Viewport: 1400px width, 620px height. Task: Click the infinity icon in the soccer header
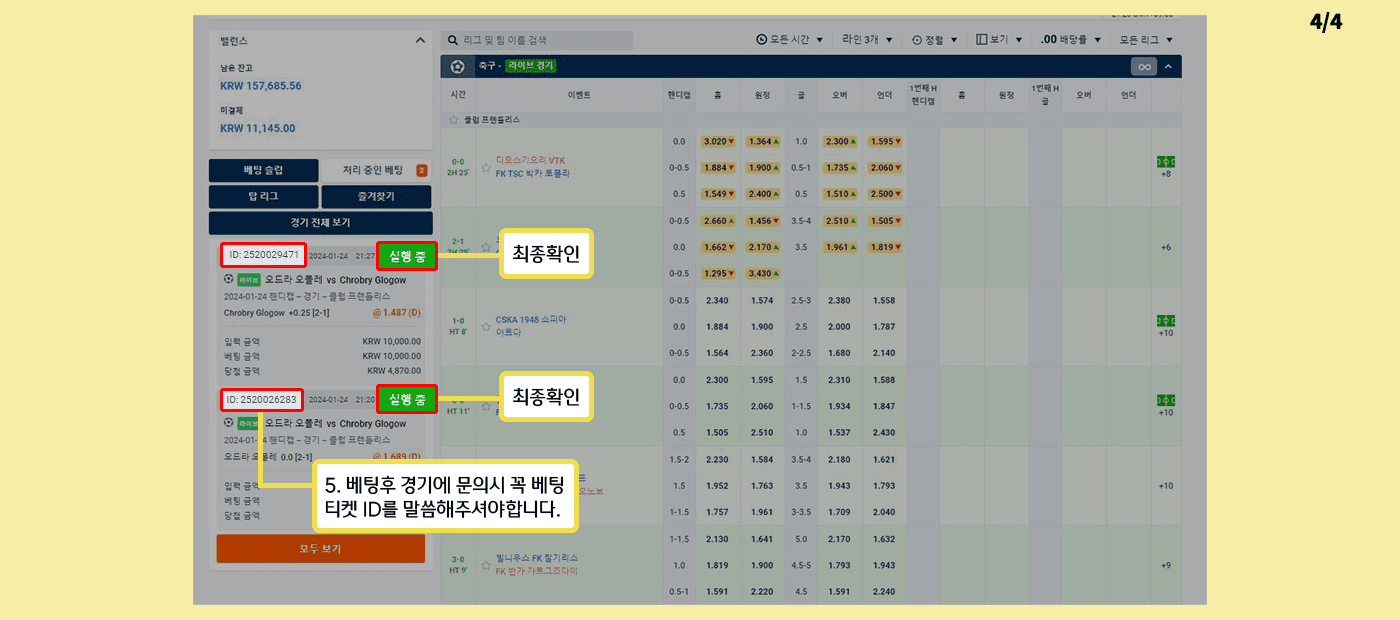click(x=1143, y=67)
